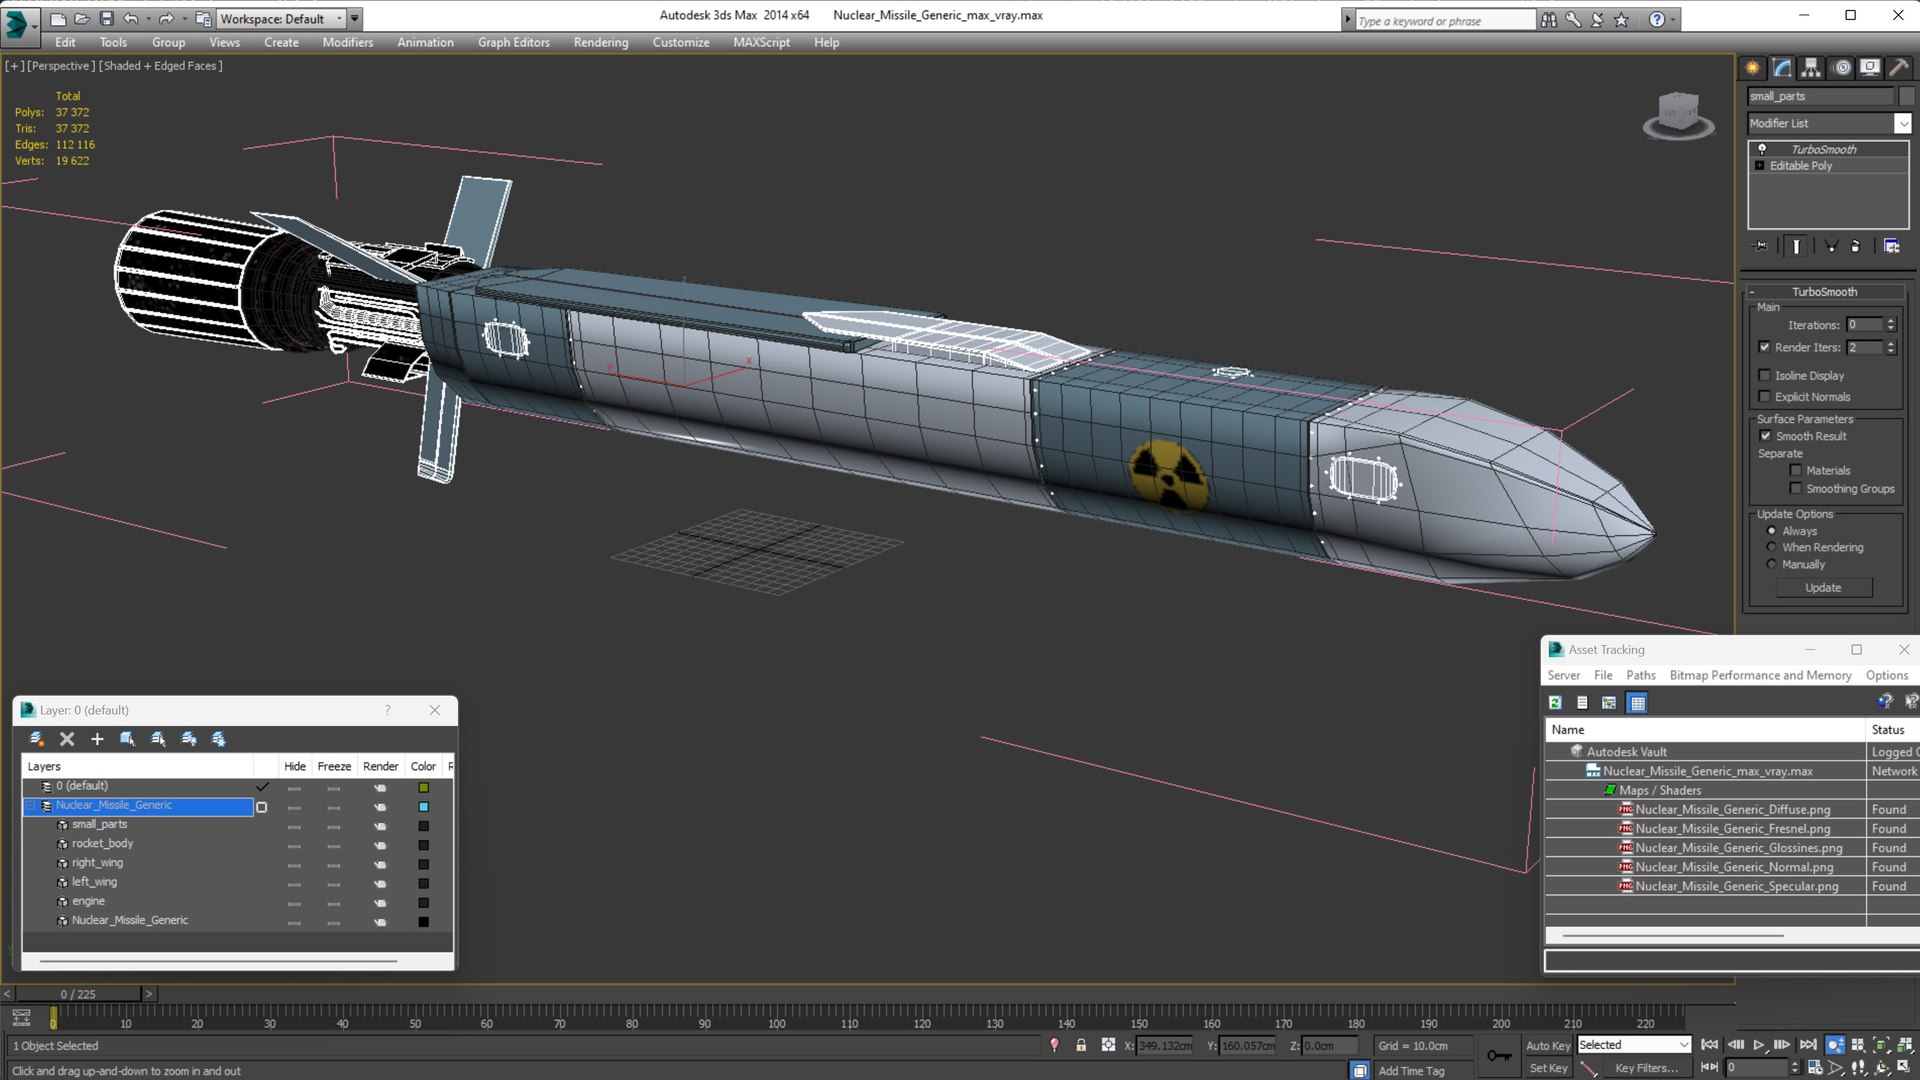Select Manually update option
Screen dimensions: 1920x1080
pyautogui.click(x=1771, y=564)
